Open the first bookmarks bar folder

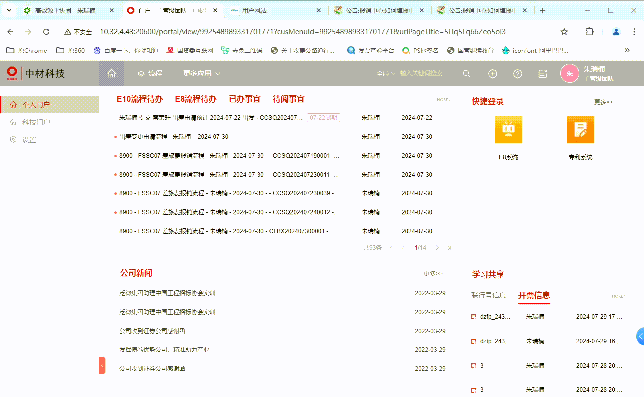tap(27, 50)
